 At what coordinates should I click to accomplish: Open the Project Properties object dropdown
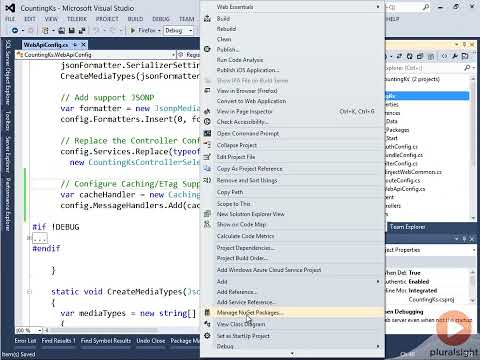(474, 250)
